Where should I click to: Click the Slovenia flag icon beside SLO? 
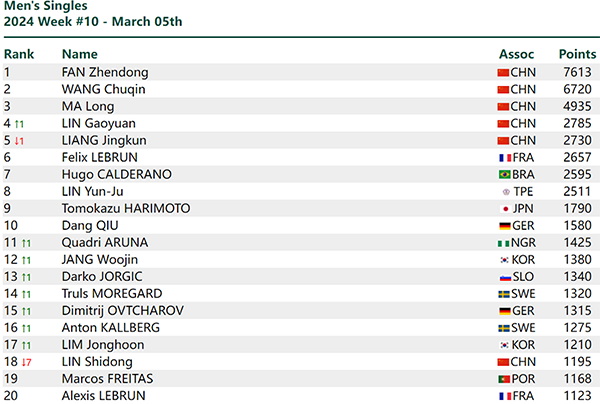[x=505, y=277]
